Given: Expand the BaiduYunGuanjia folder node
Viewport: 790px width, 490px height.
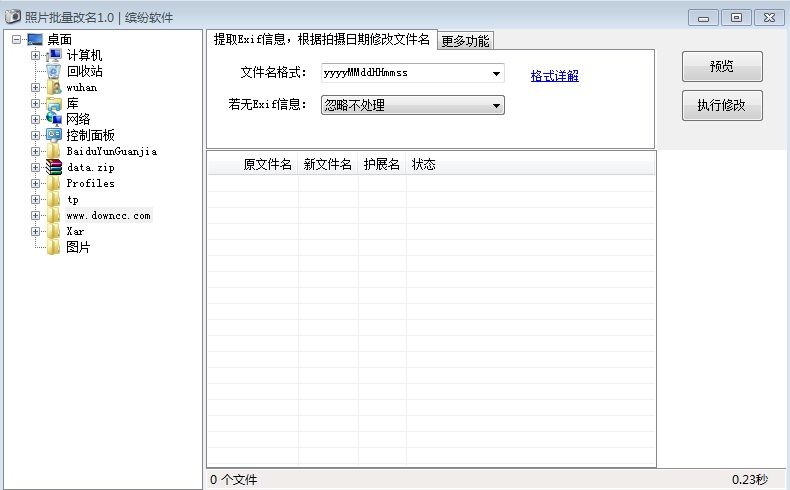Looking at the screenshot, I should 36,151.
